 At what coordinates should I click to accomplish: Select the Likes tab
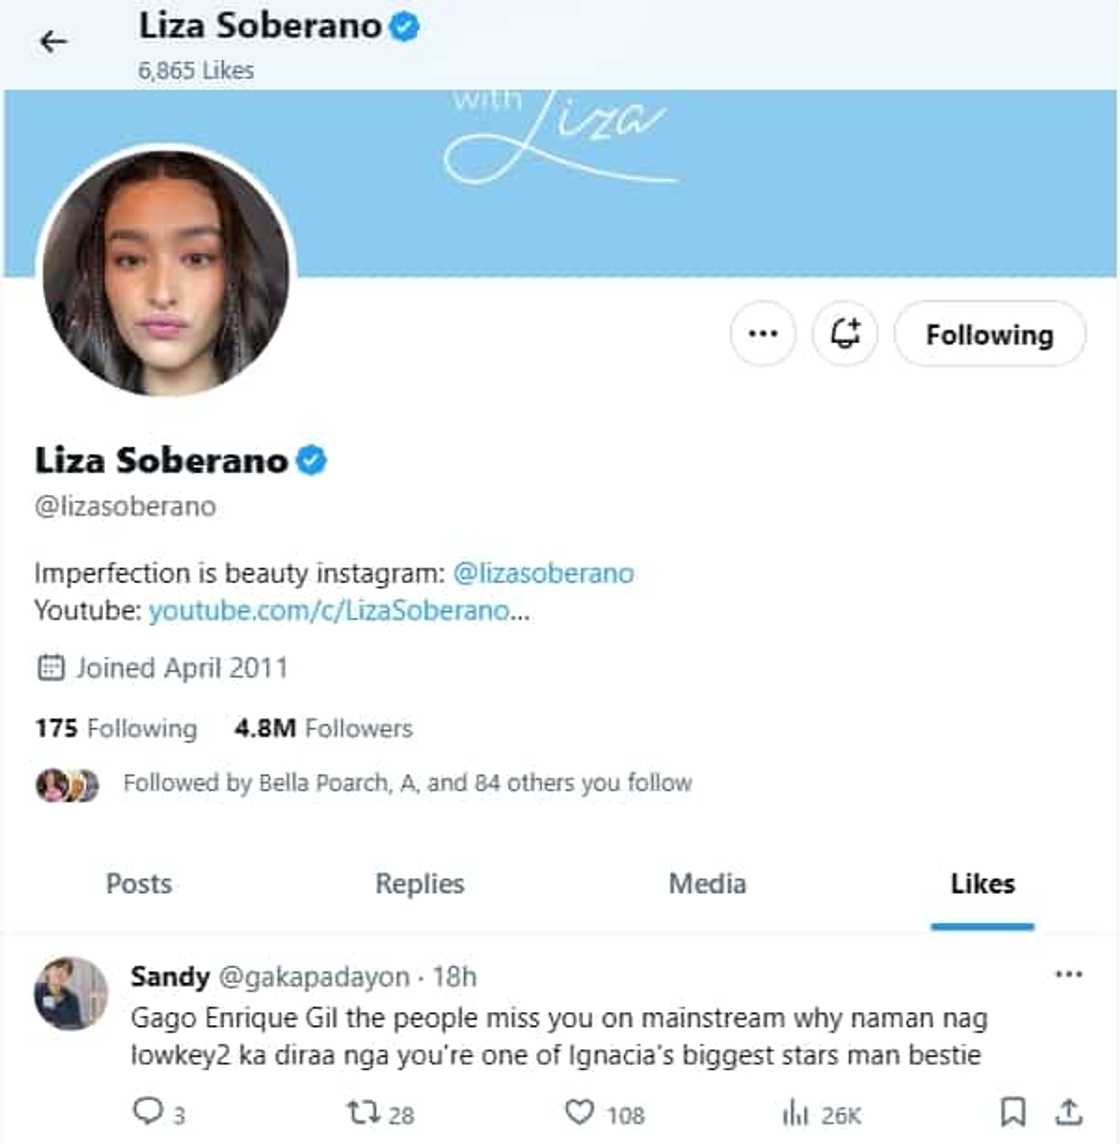tap(982, 884)
